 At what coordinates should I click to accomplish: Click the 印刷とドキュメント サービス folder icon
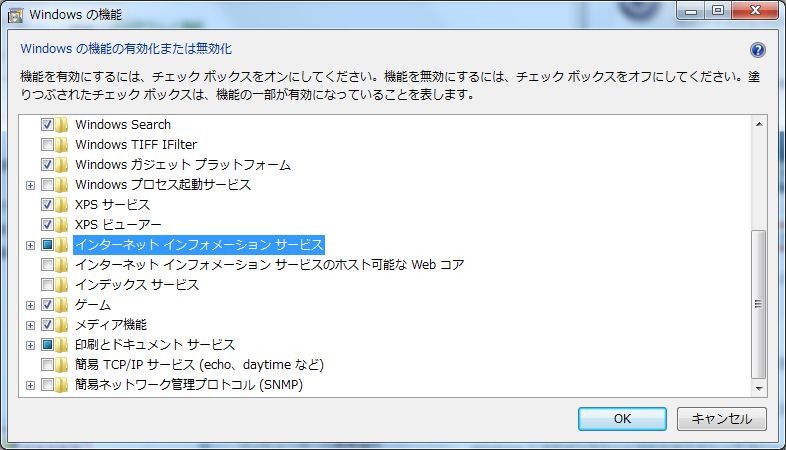click(x=62, y=345)
